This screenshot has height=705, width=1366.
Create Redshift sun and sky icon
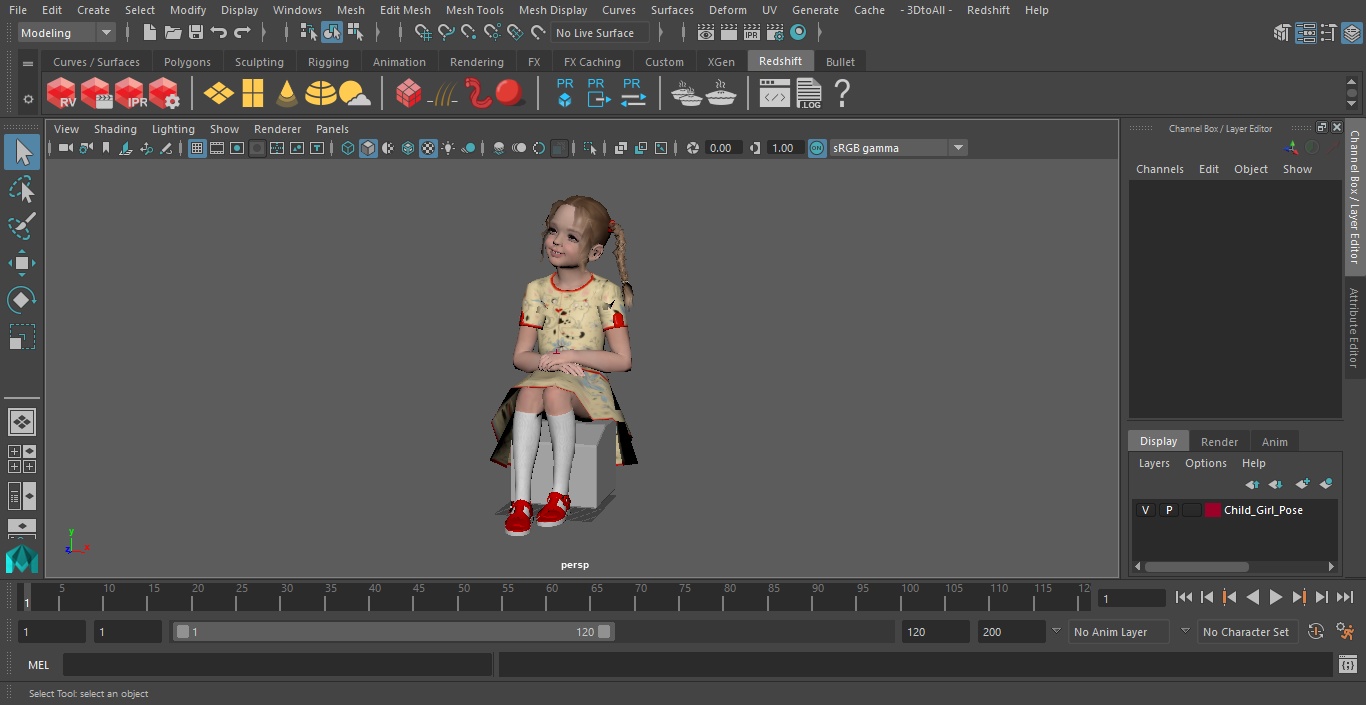pos(355,94)
